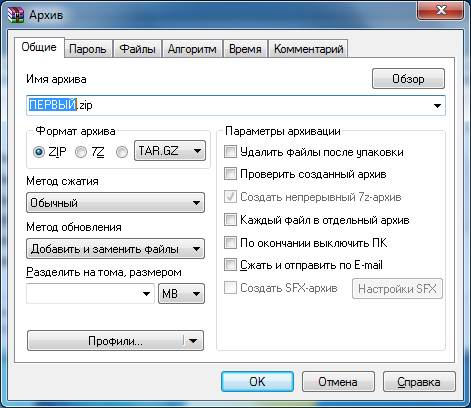Click the Метод сжатия label

(62, 181)
